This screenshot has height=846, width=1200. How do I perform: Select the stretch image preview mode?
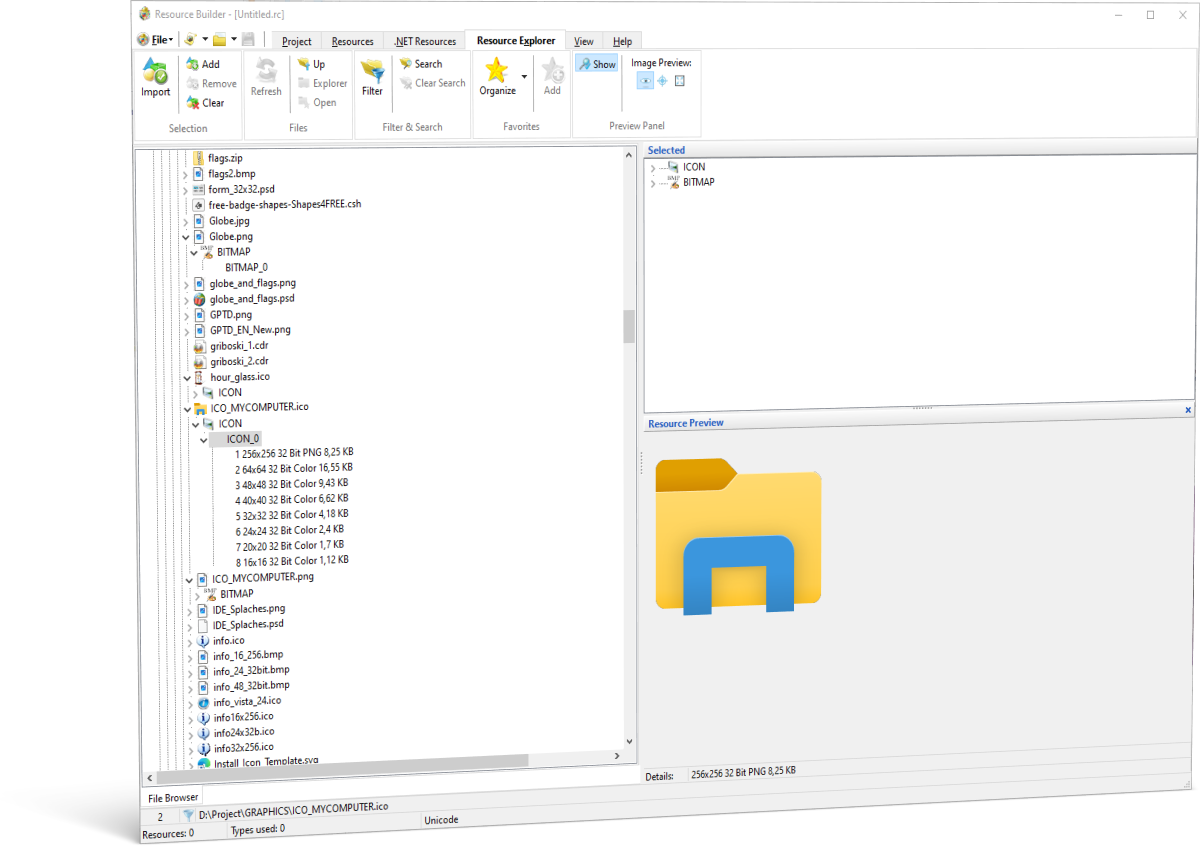coord(680,81)
